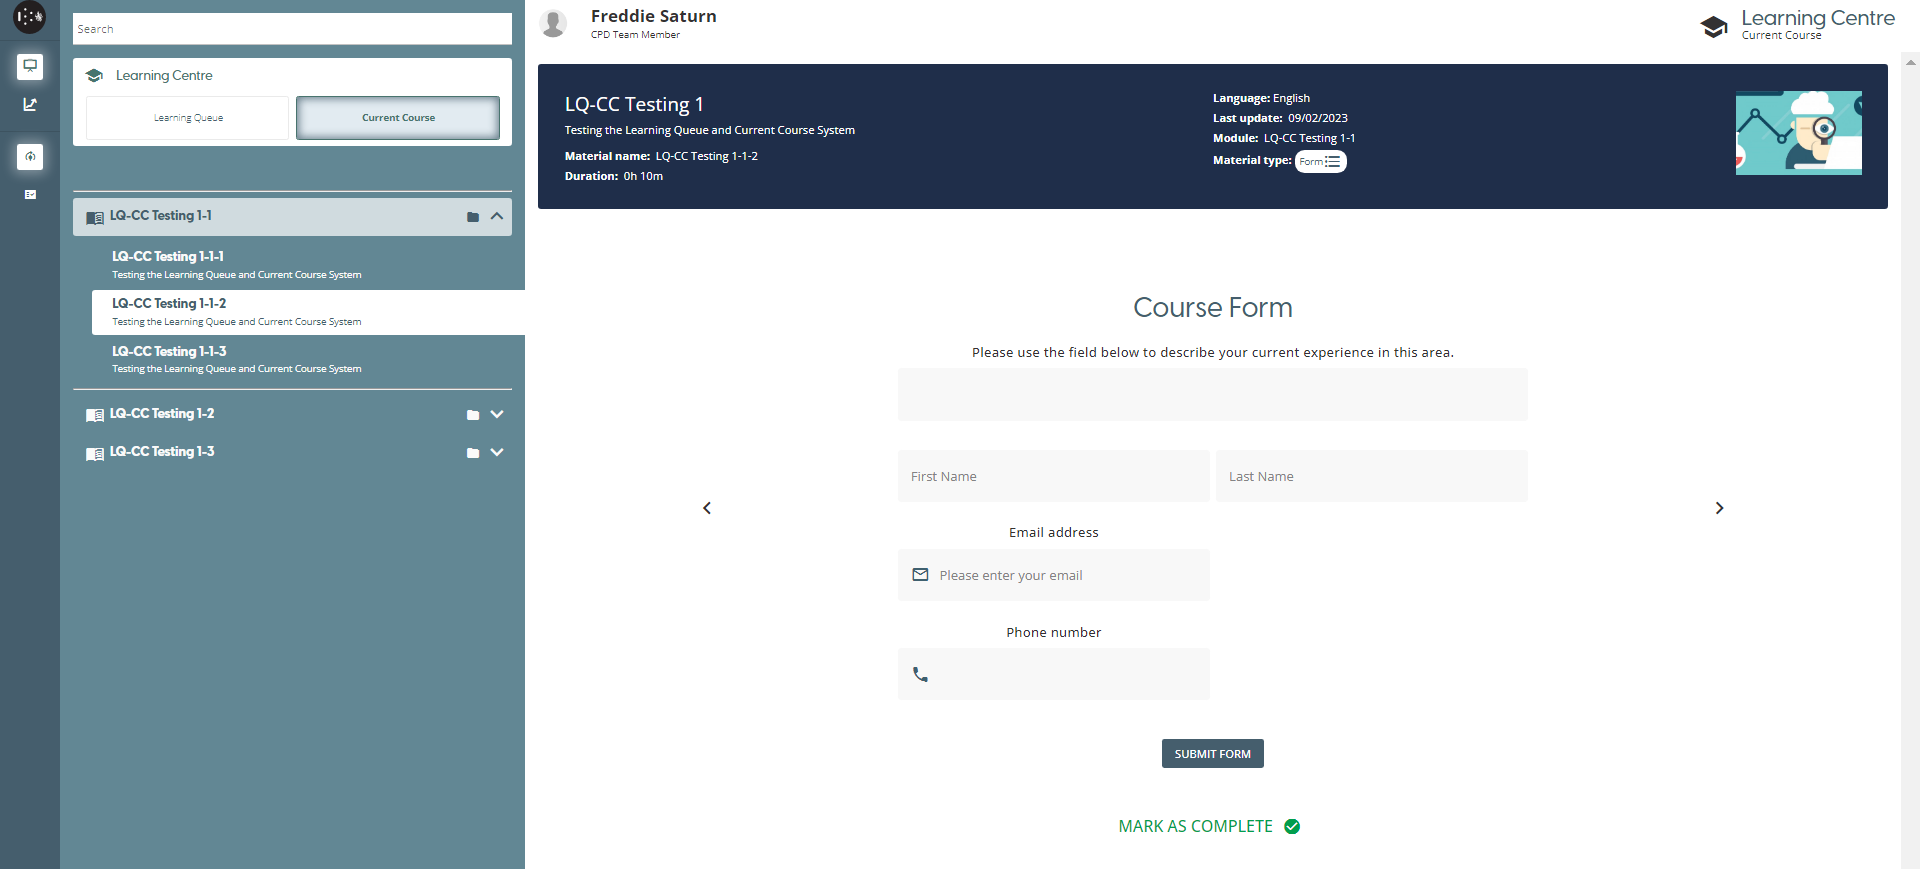Click the folder icon on LQ-CC Testing 1-3
This screenshot has width=1920, height=869.
[x=473, y=453]
